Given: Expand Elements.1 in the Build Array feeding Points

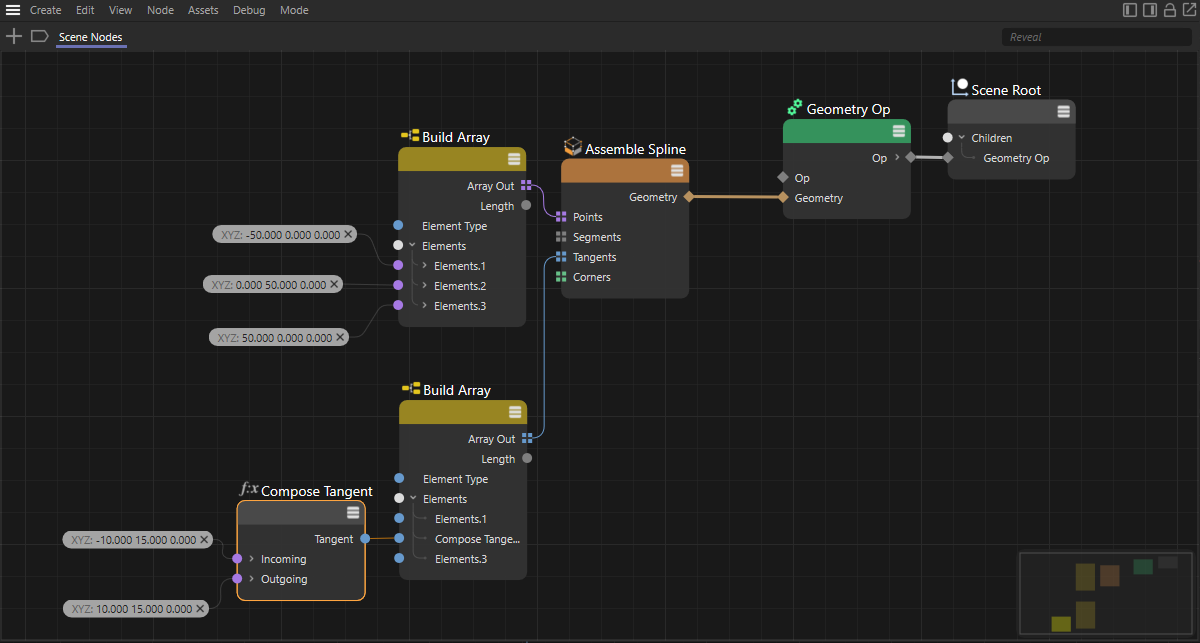Looking at the screenshot, I should click(424, 266).
